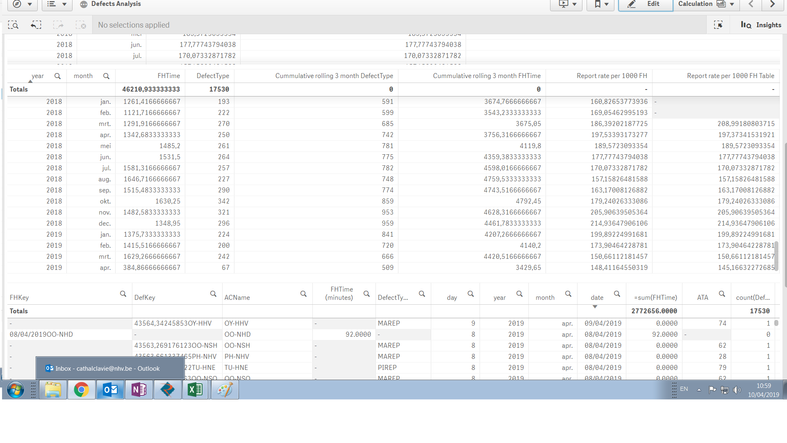The width and height of the screenshot is (787, 443).
Task: Open Windows Start menu
Action: click(15, 390)
